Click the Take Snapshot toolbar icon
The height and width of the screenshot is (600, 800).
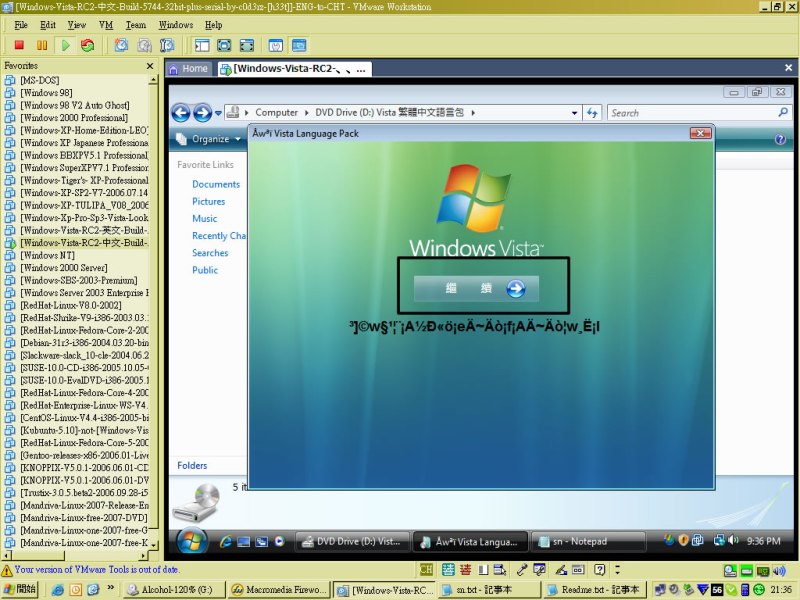click(x=121, y=45)
